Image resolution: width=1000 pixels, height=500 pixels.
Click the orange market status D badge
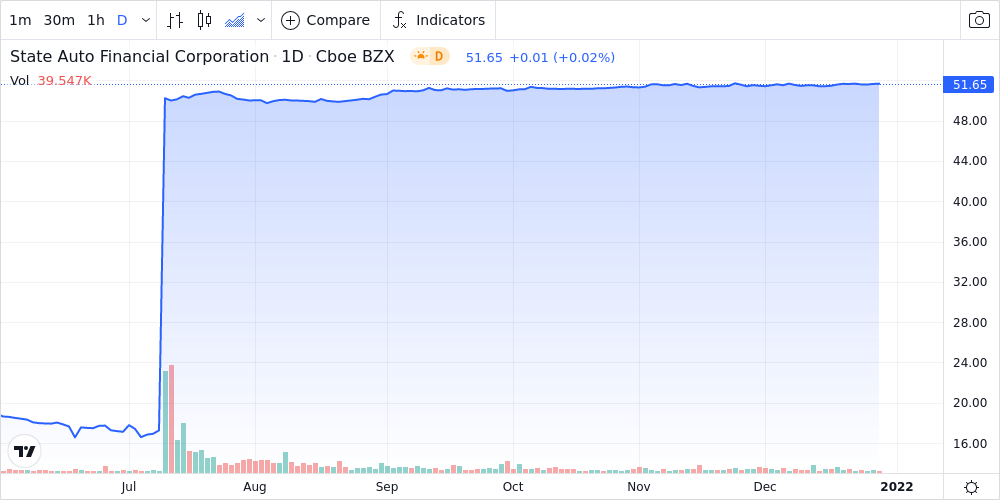(430, 57)
